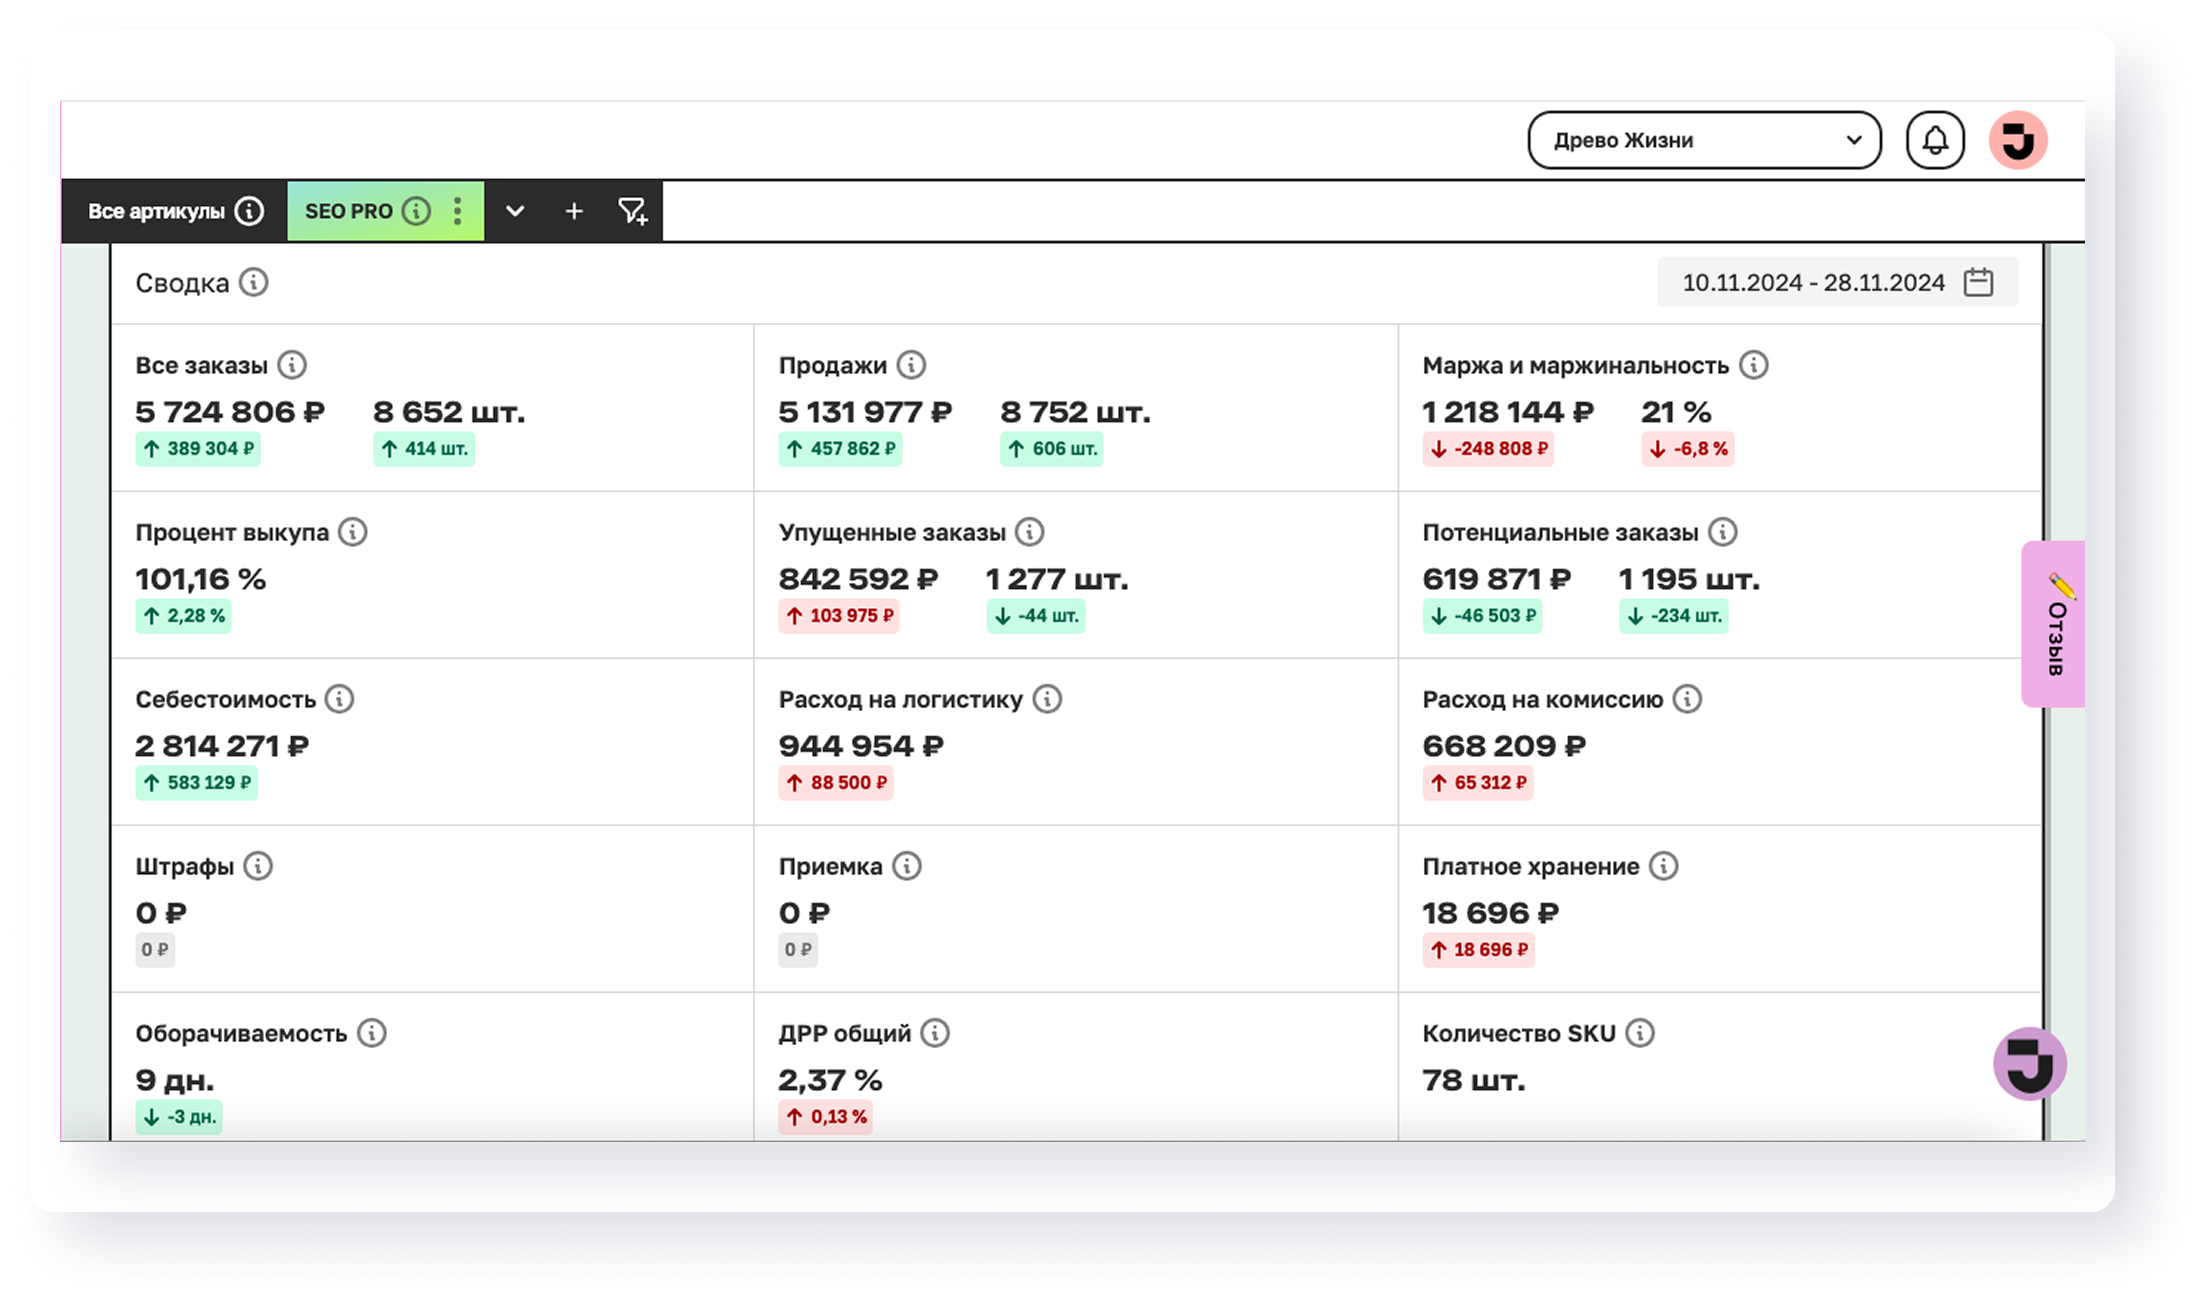
Task: Select the 842 592 ₽ missed orders value
Action: pos(859,579)
